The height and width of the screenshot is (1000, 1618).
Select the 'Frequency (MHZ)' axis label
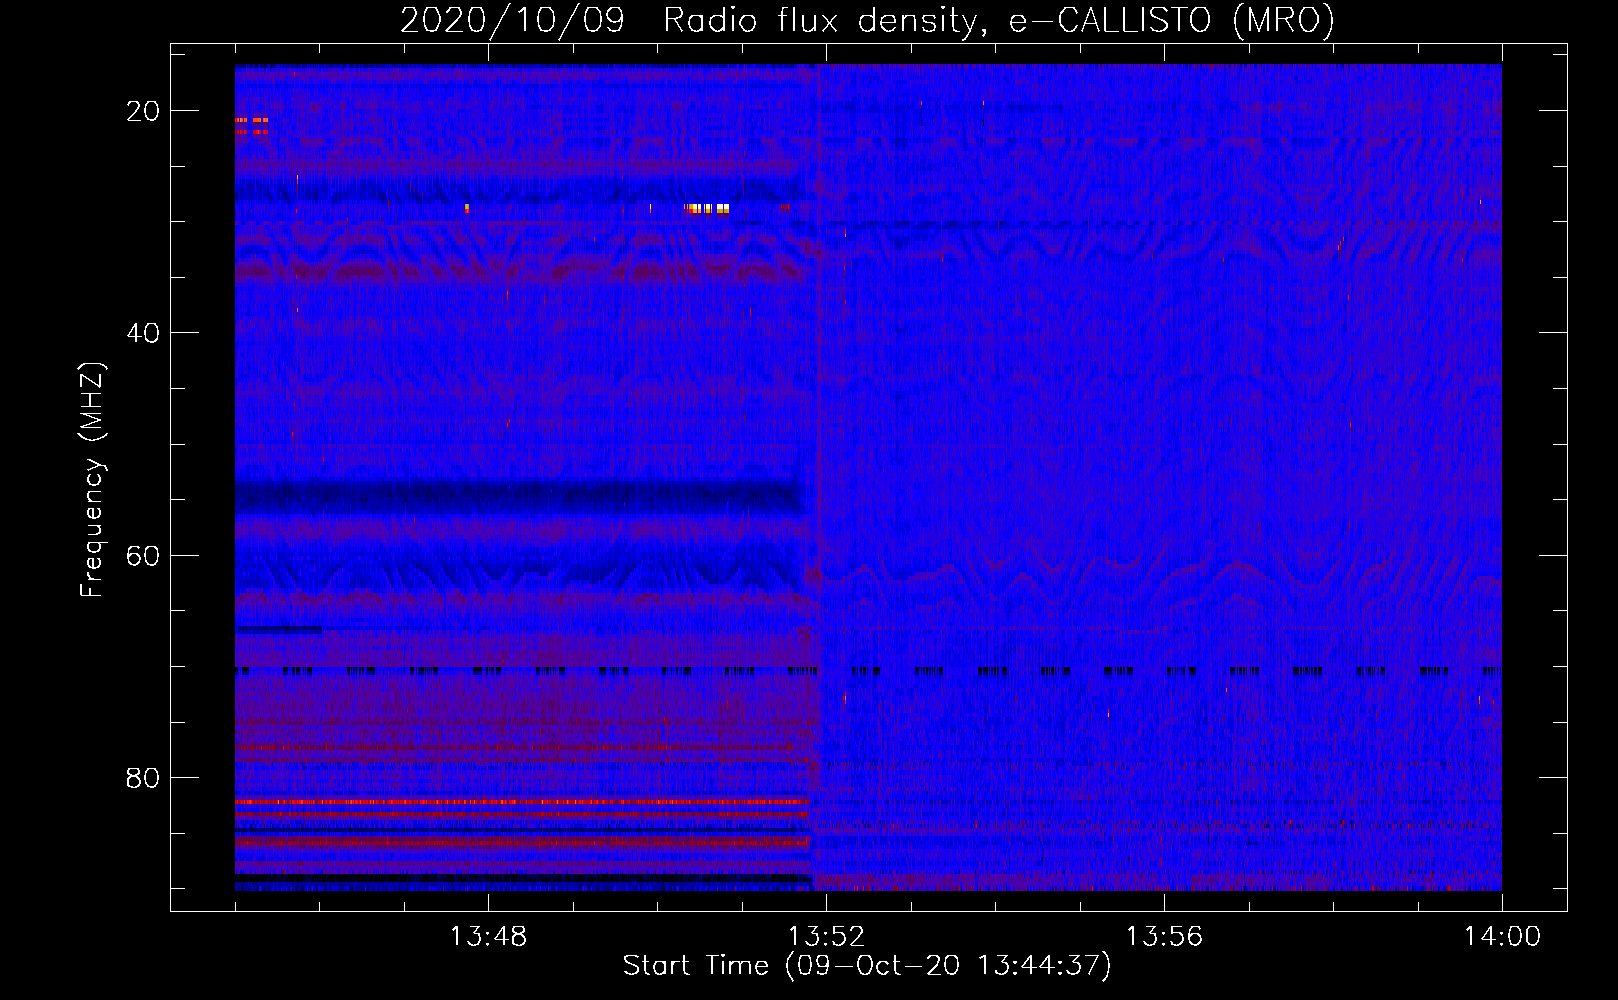[92, 480]
